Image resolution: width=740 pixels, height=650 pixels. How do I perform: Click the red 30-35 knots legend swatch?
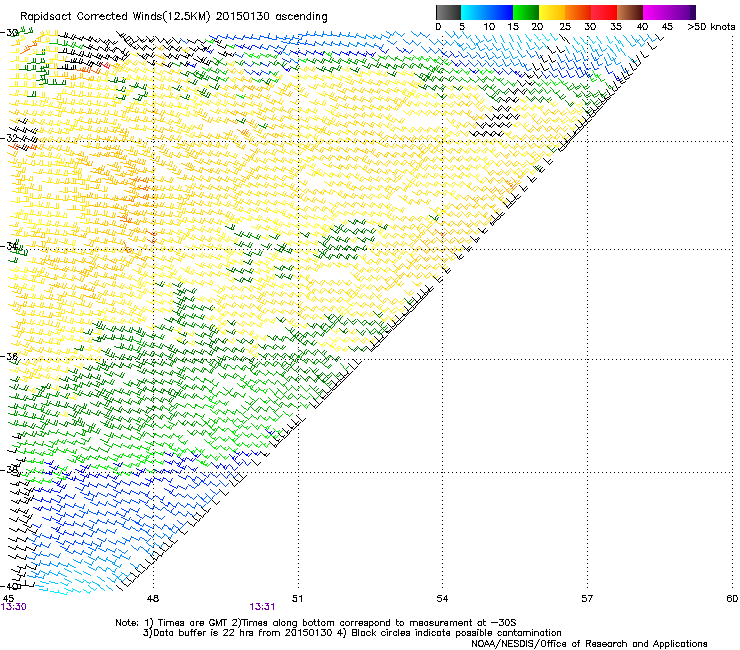(604, 12)
